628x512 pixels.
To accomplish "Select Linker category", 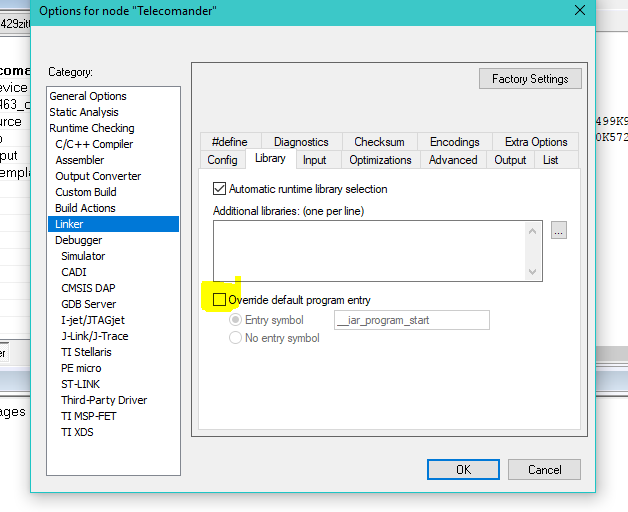I will point(113,224).
